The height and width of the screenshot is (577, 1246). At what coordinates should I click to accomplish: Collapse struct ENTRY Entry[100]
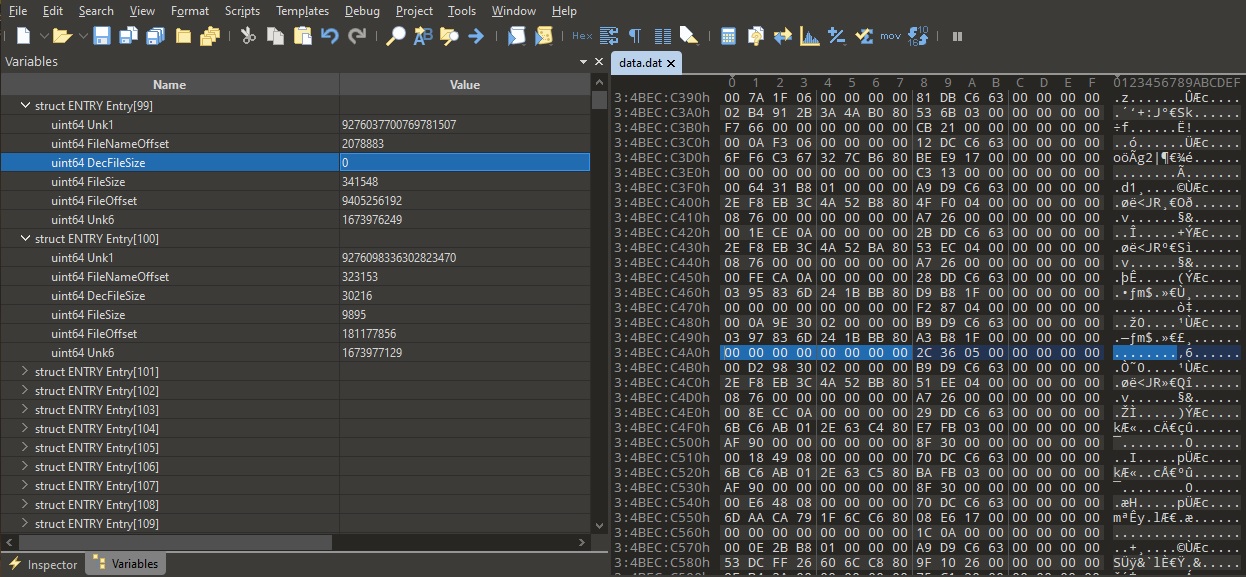tap(25, 238)
